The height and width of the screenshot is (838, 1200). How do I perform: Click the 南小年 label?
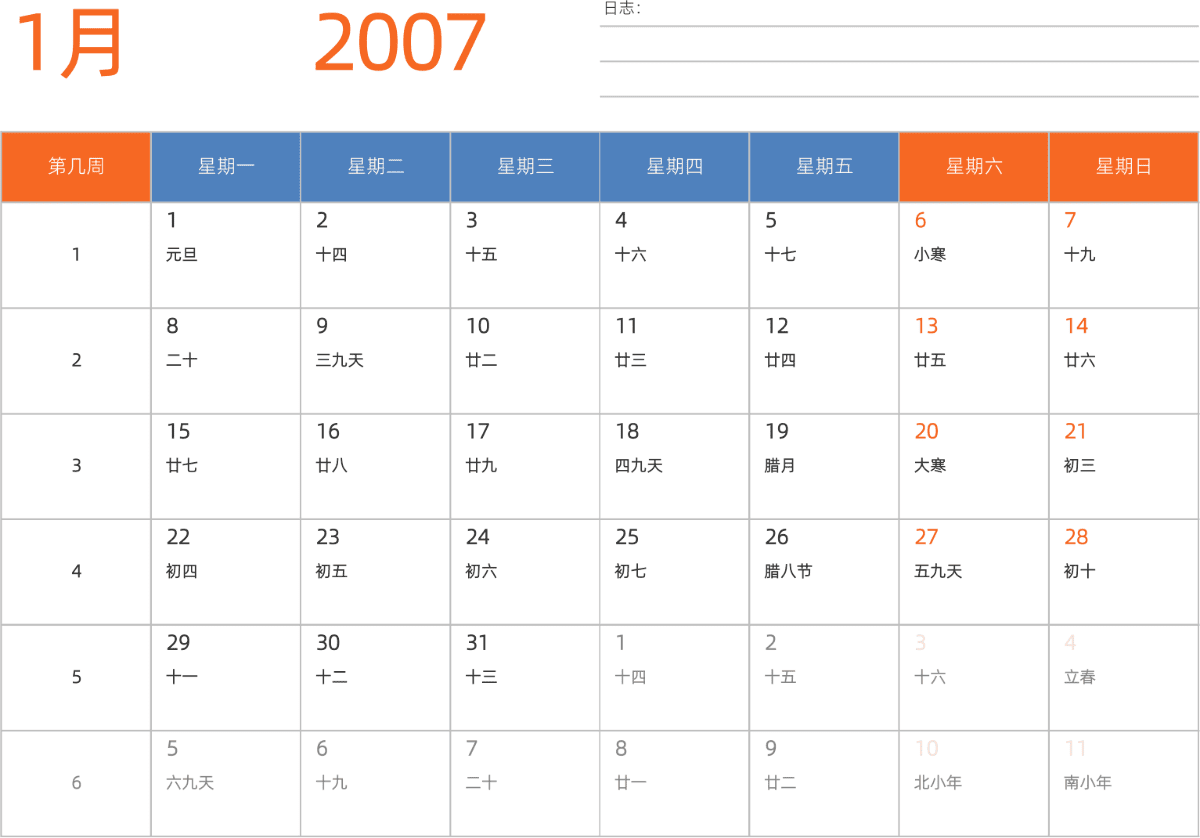[x=1088, y=783]
